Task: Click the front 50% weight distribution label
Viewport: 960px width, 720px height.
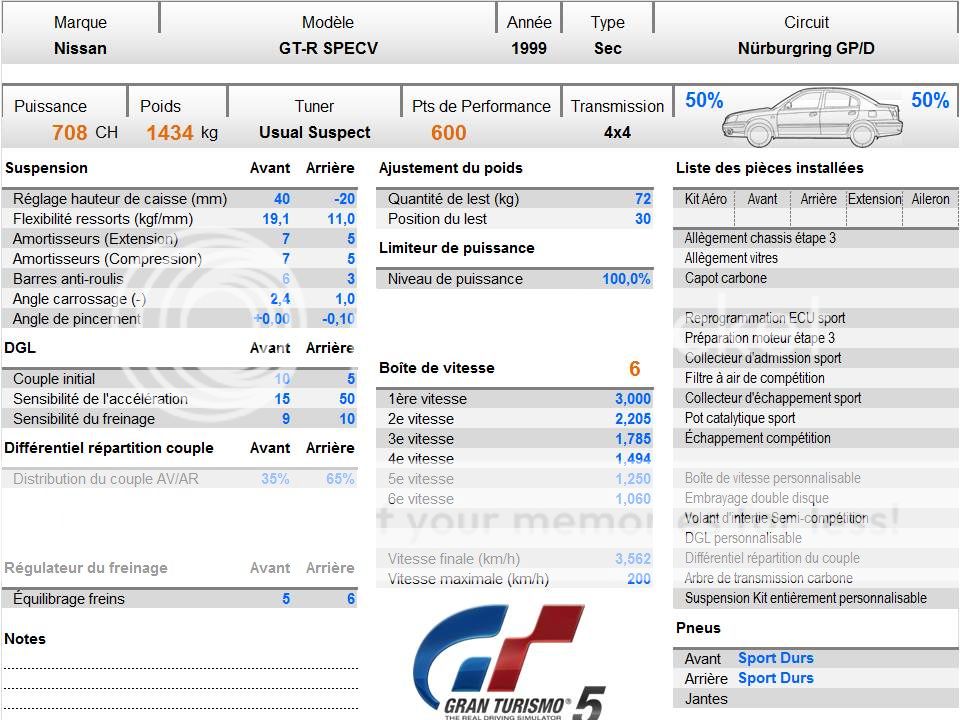Action: 704,100
